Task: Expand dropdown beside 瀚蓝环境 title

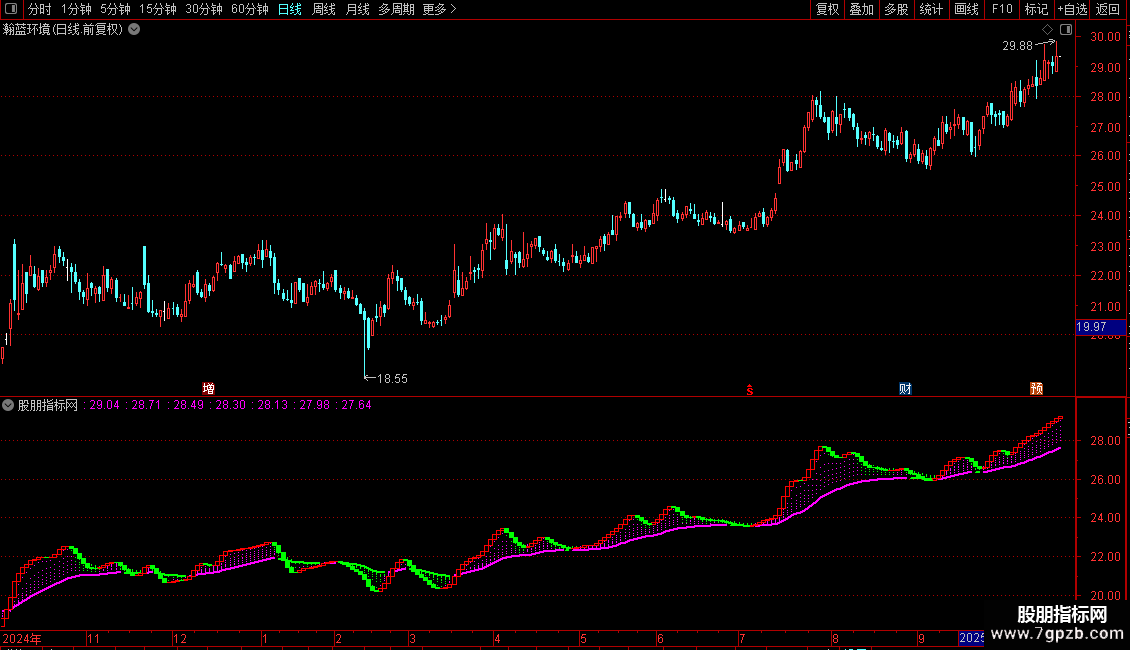Action: click(x=134, y=30)
